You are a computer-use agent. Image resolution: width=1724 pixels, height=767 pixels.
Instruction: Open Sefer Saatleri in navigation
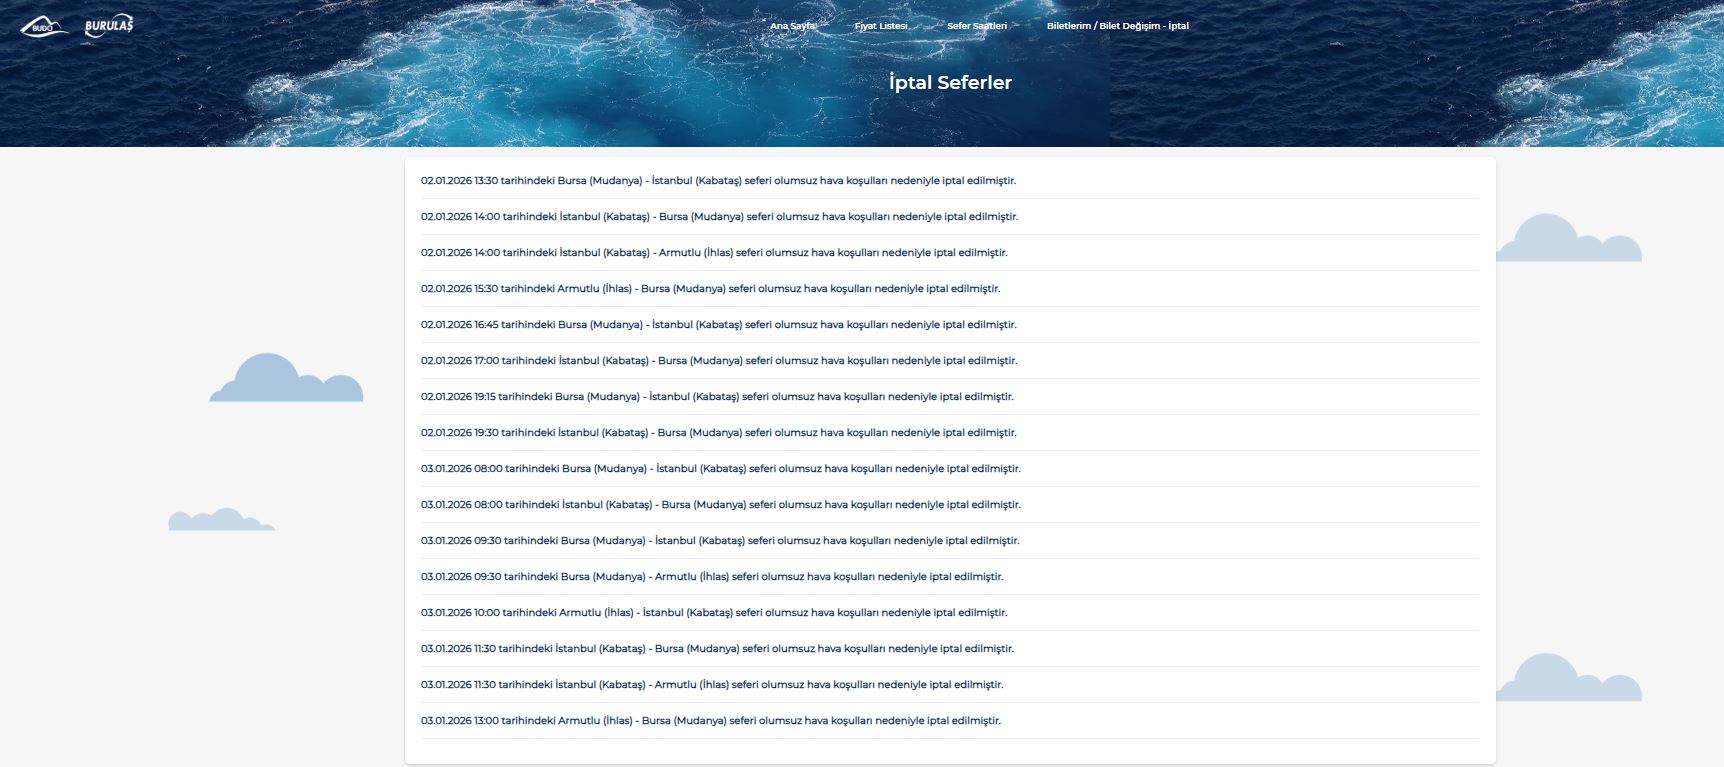point(977,26)
